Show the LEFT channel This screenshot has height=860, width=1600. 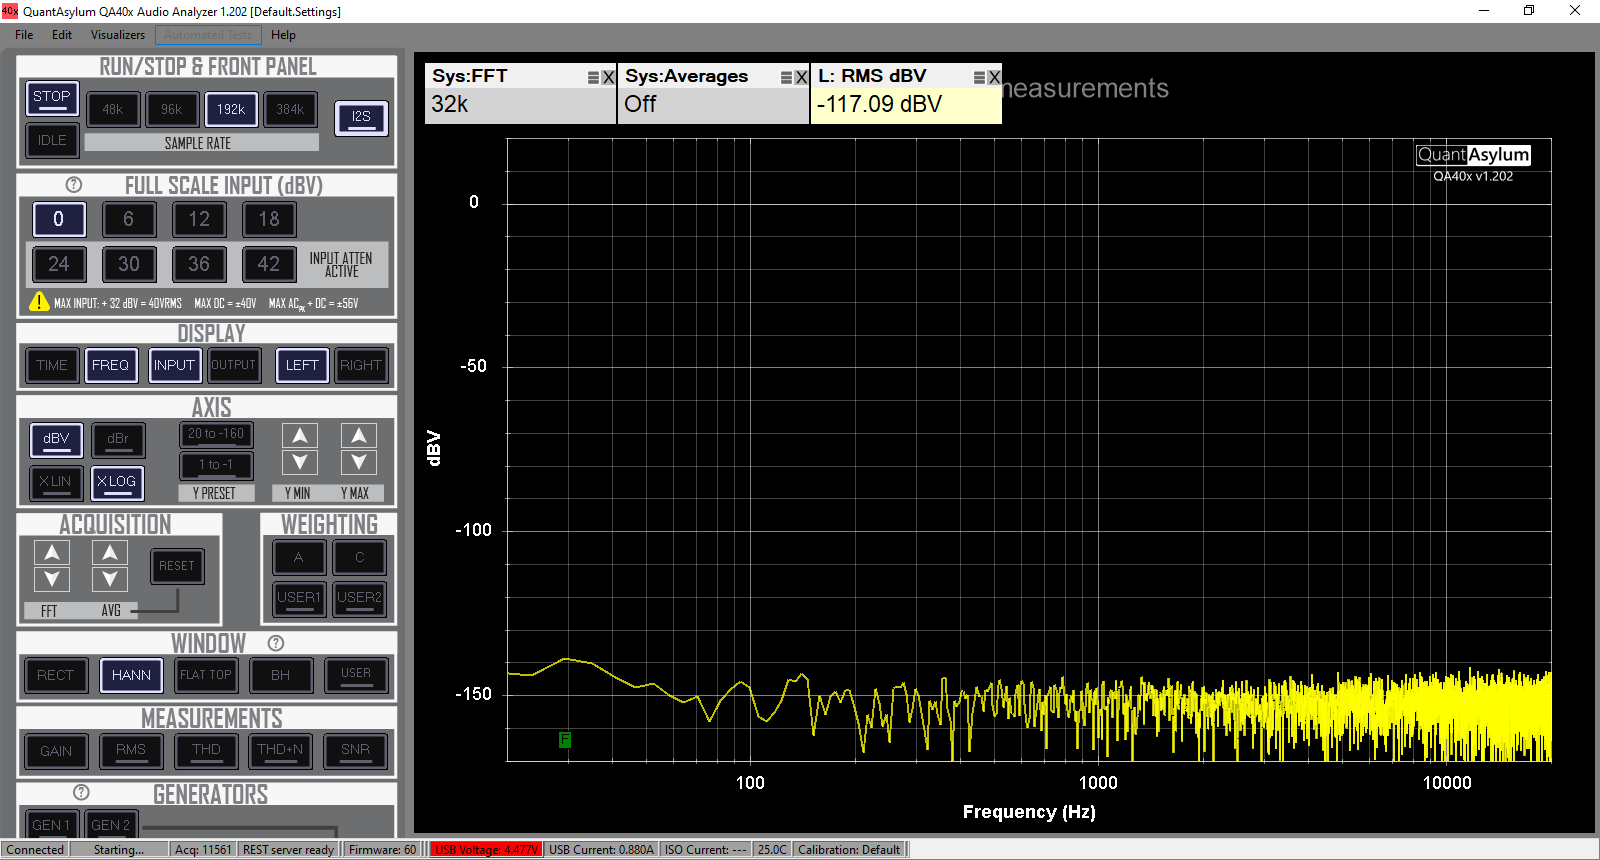point(302,366)
